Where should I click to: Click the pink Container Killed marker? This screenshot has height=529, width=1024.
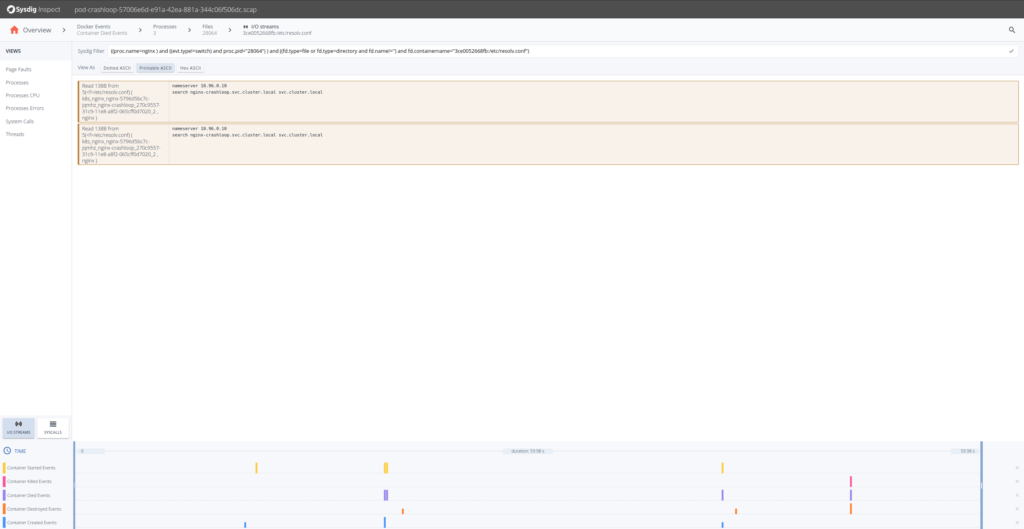850,481
